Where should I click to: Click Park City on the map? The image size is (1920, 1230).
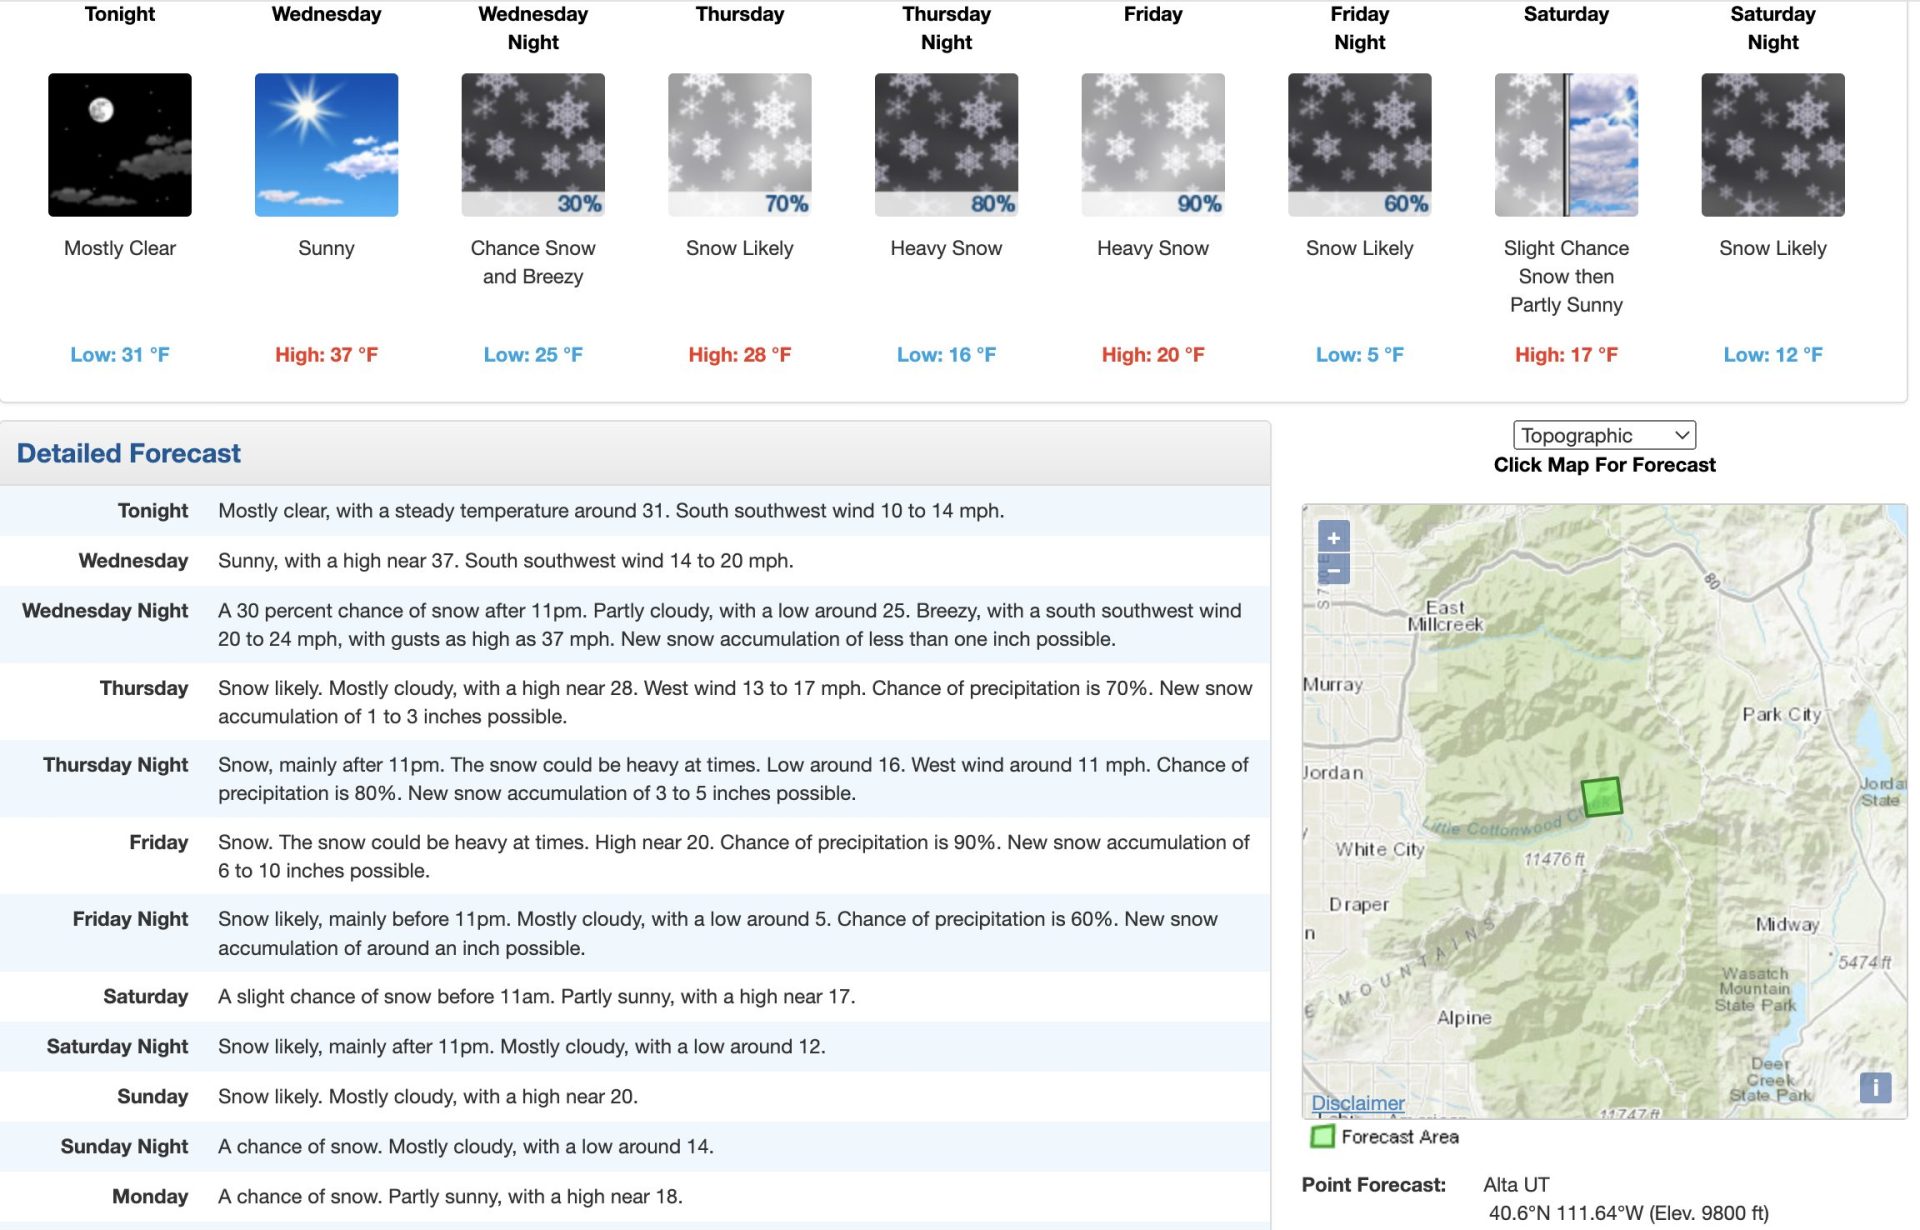[1781, 714]
